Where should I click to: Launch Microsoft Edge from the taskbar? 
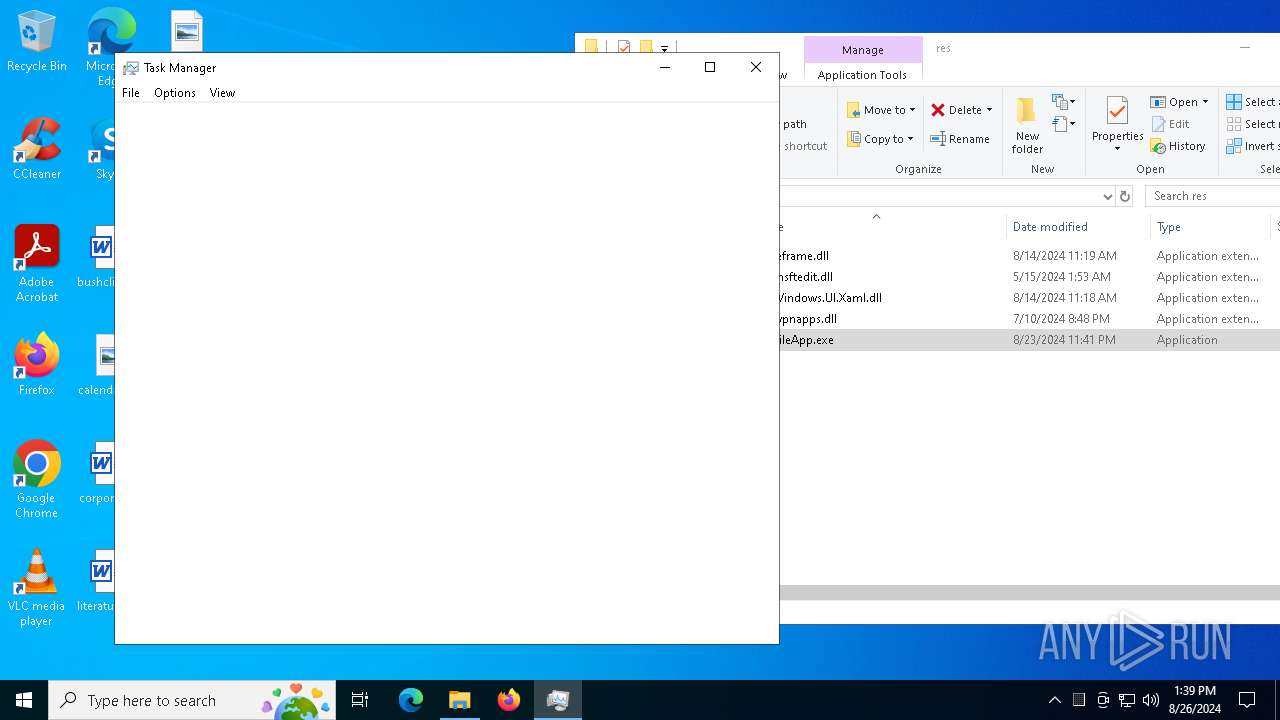coord(411,700)
